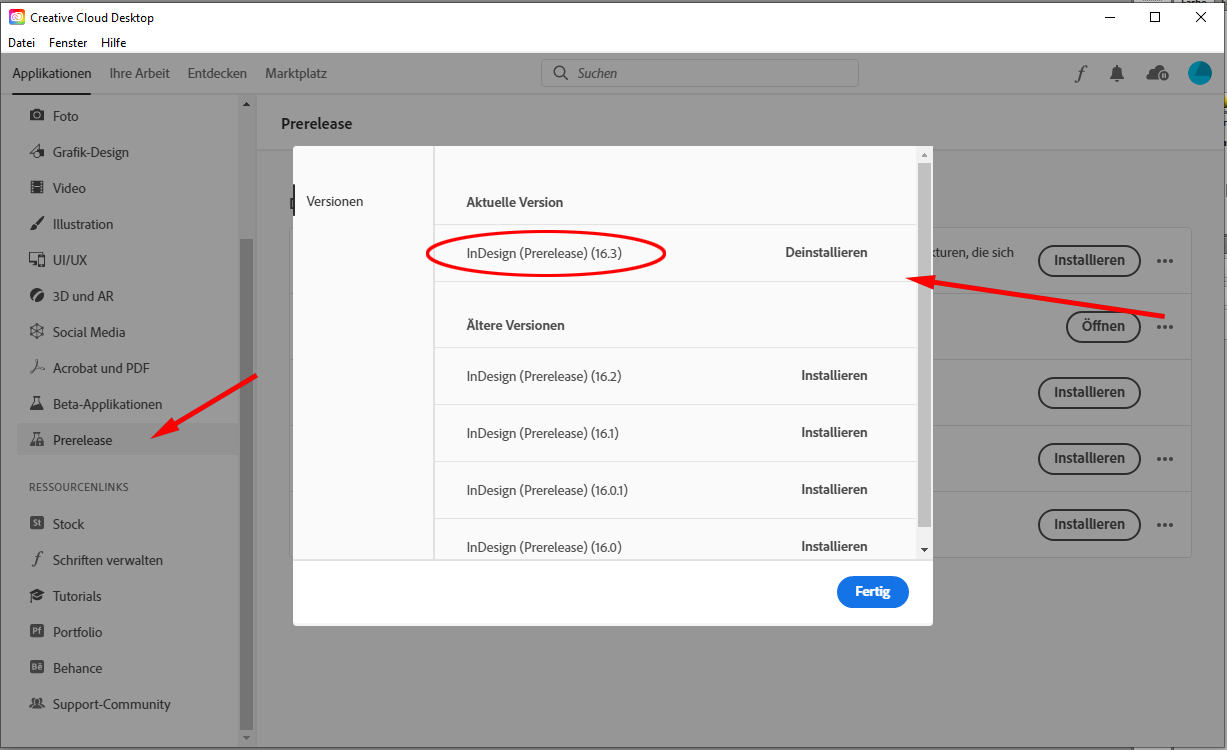Open Tutorials resource link
This screenshot has height=750, width=1227.
77,596
